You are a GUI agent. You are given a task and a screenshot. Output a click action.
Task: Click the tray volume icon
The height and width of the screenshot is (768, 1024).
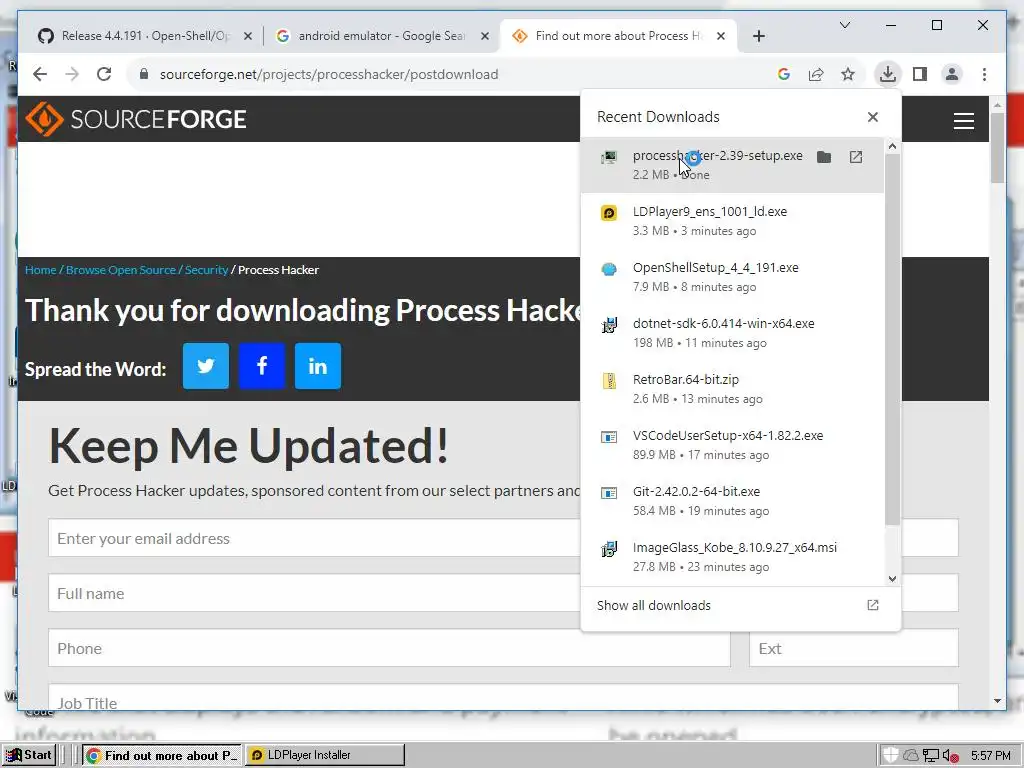click(950, 756)
